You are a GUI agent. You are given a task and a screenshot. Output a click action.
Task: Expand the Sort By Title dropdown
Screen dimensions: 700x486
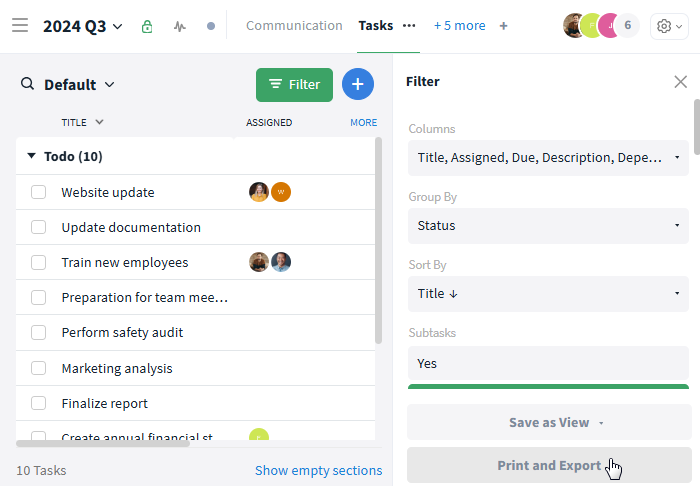pyautogui.click(x=548, y=294)
